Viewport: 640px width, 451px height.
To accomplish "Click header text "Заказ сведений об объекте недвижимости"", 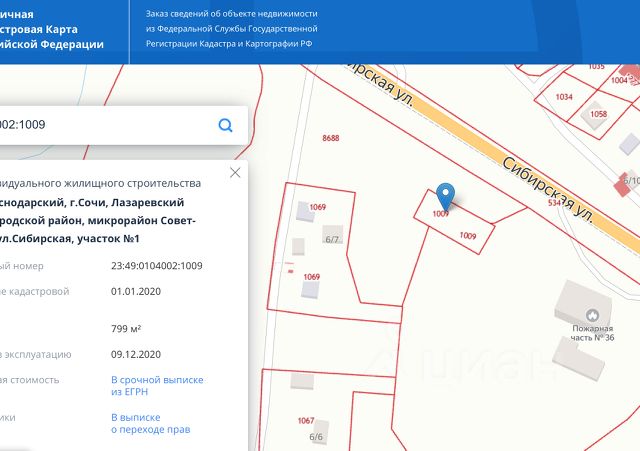I will [231, 14].
